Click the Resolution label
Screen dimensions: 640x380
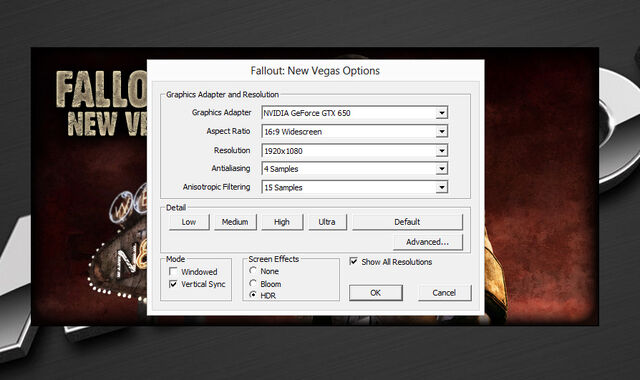(x=232, y=150)
